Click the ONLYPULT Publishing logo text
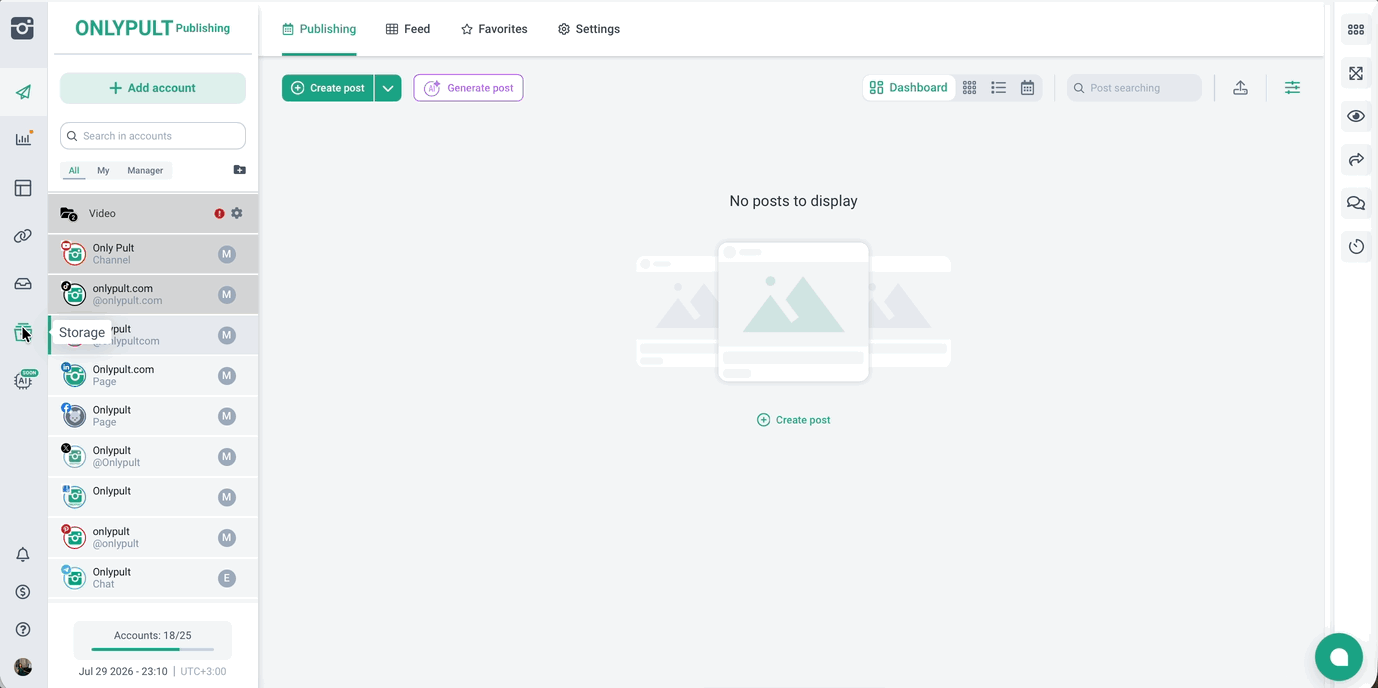The width and height of the screenshot is (1378, 688). click(152, 28)
